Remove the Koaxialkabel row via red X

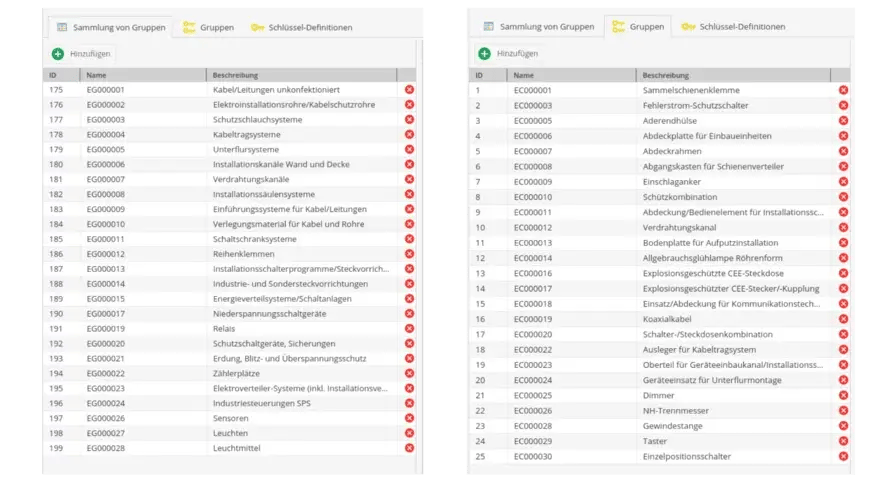[843, 319]
